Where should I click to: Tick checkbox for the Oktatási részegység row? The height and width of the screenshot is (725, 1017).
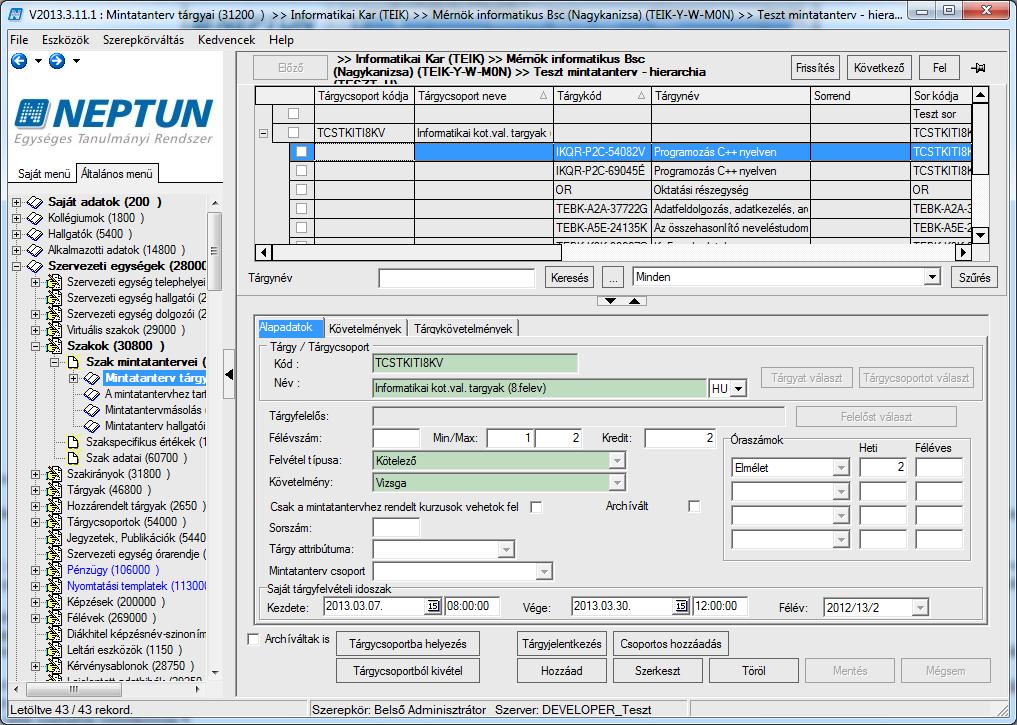tap(301, 190)
